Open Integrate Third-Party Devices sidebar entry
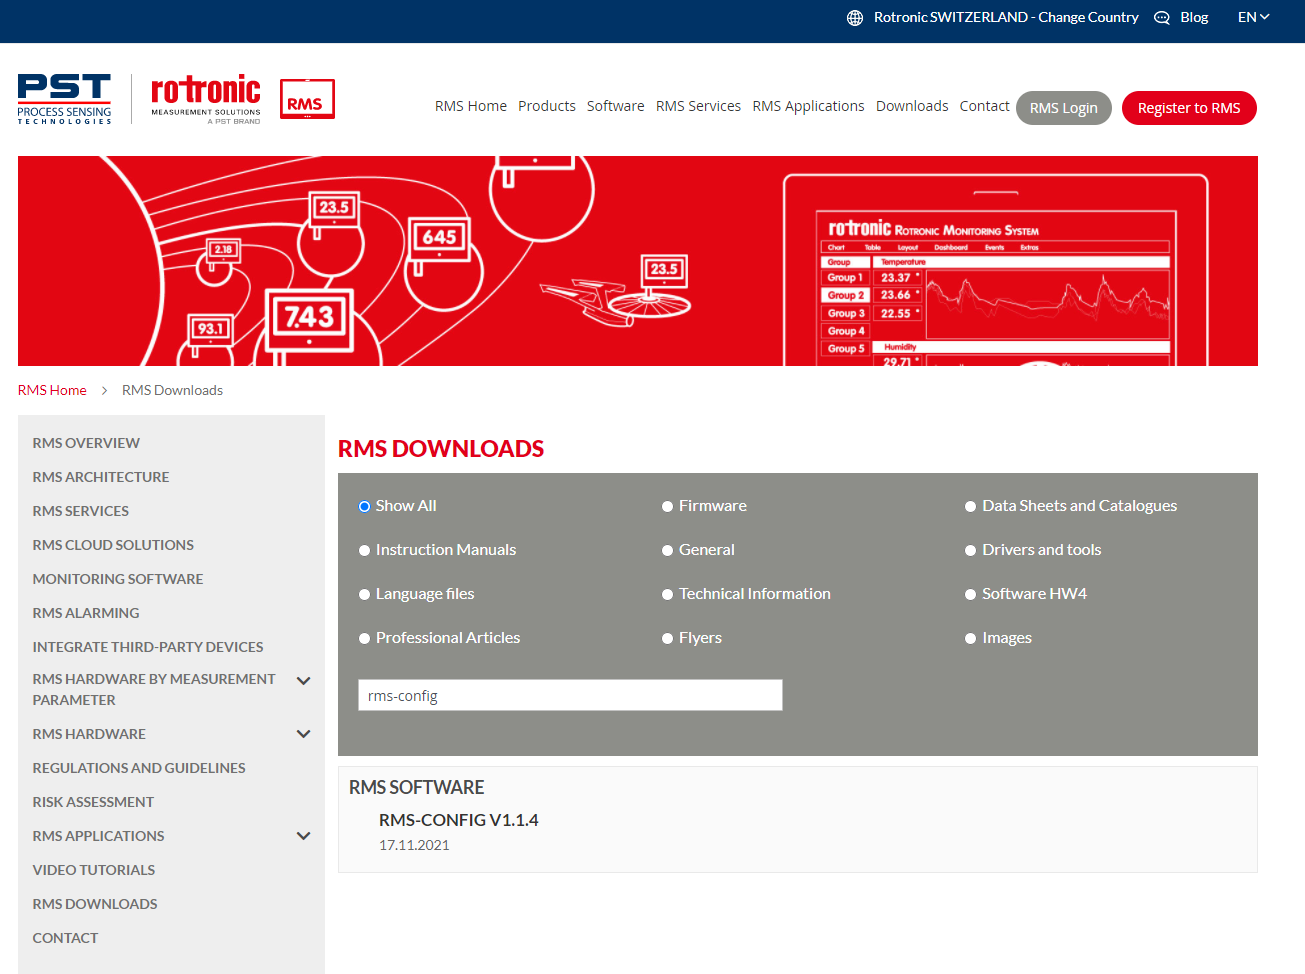Screen dimensions: 1305x974 pyautogui.click(x=148, y=647)
